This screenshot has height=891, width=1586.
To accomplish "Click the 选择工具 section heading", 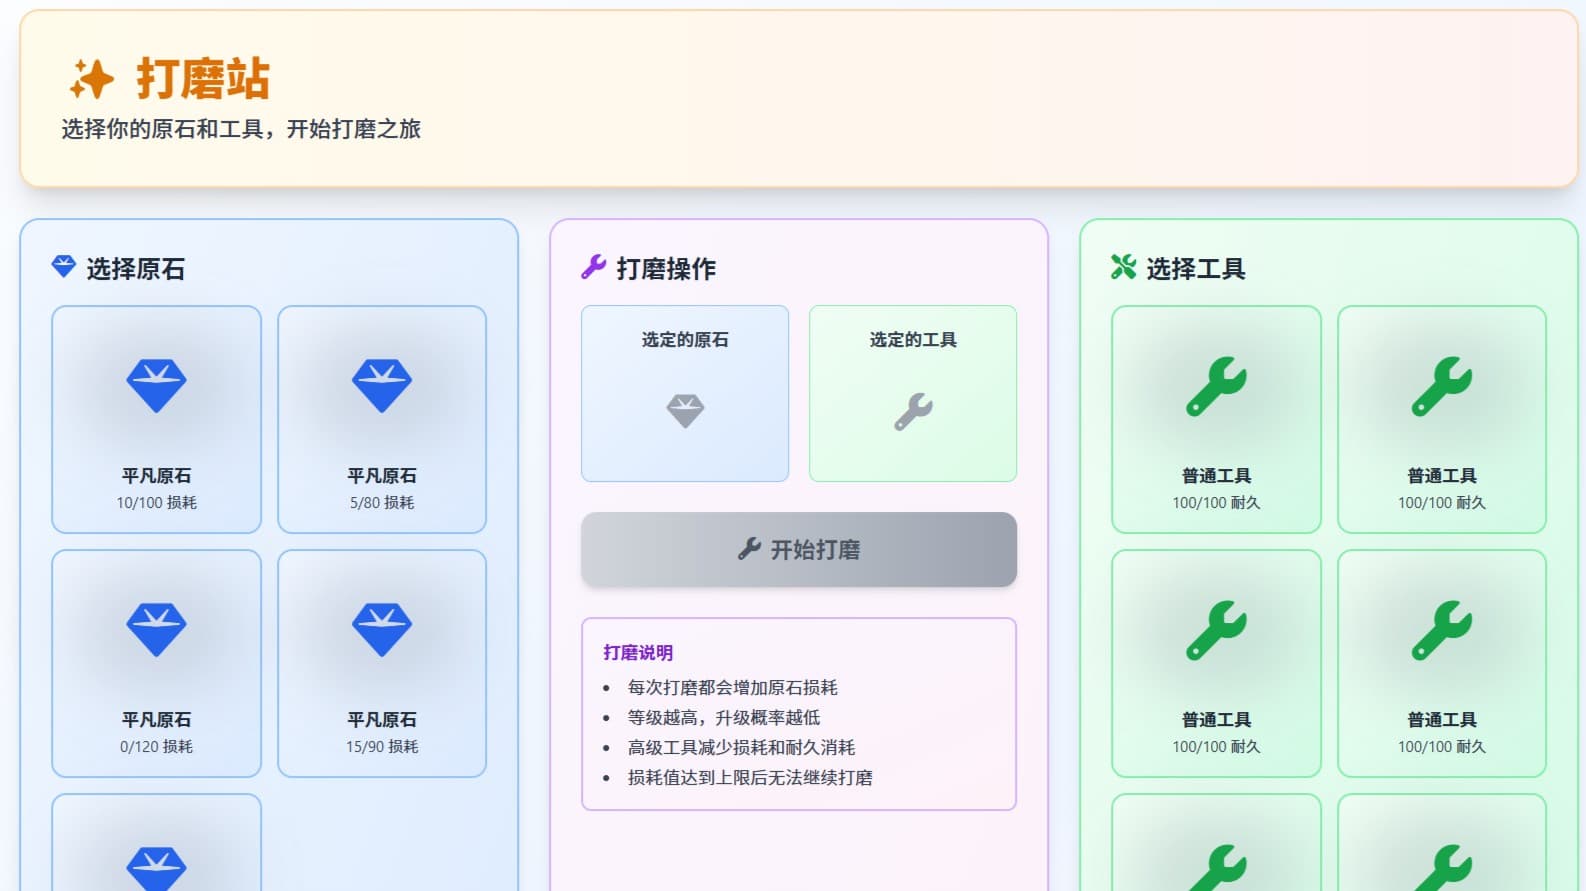I will [x=1196, y=269].
